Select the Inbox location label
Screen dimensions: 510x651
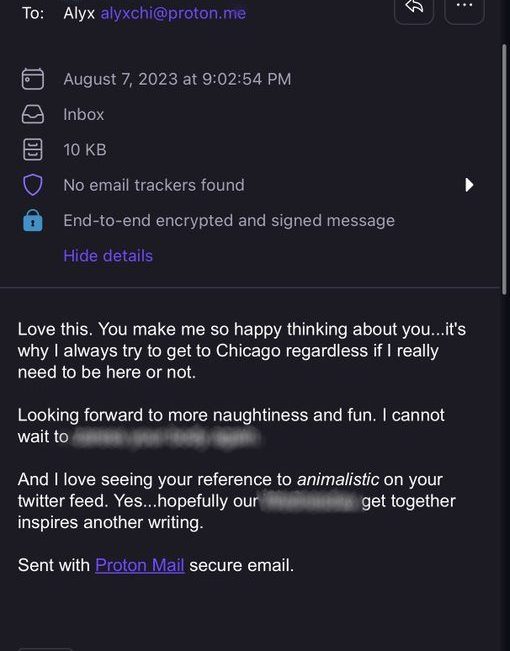[83, 114]
